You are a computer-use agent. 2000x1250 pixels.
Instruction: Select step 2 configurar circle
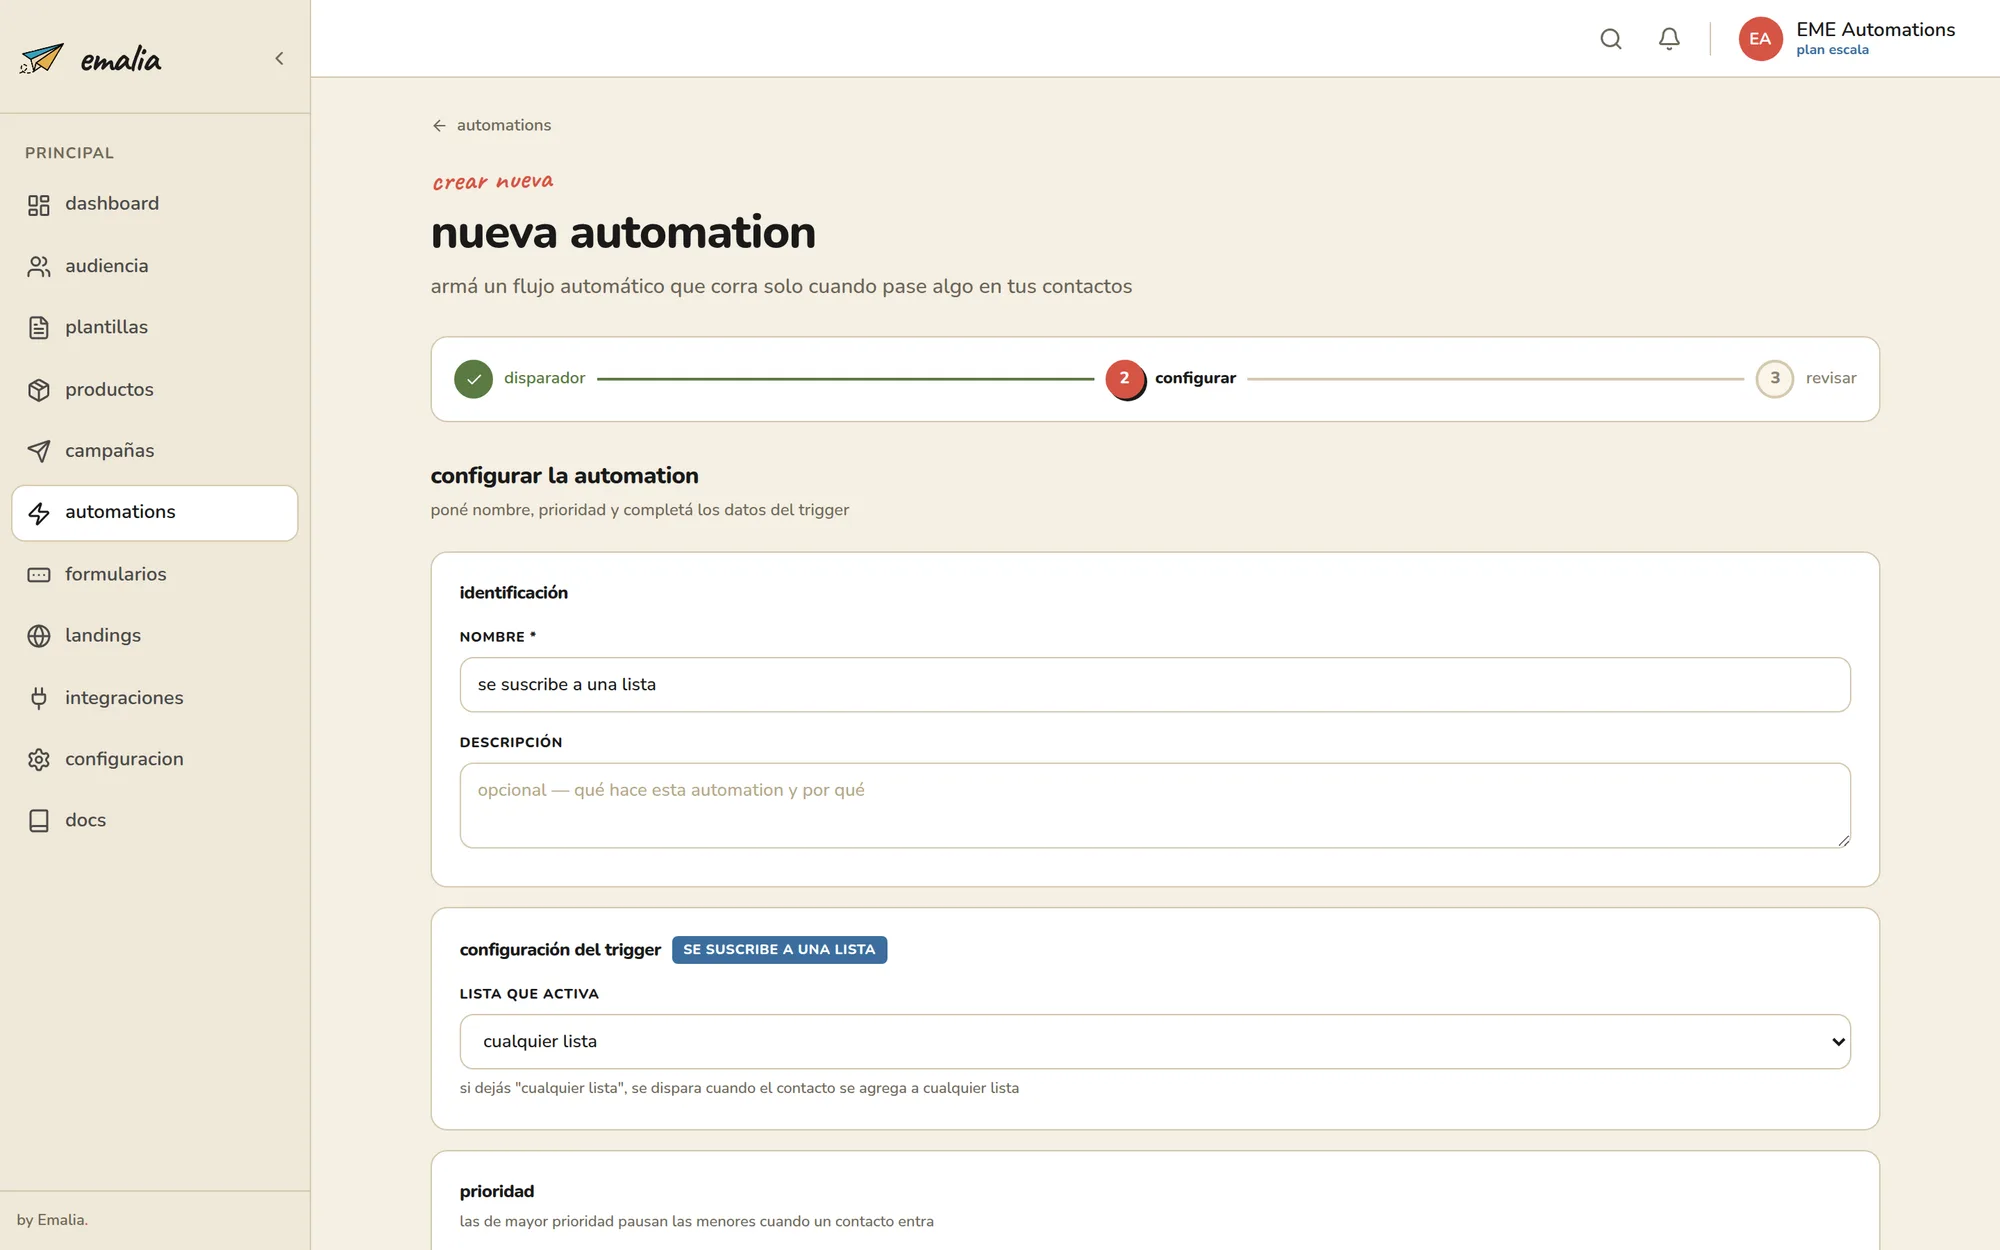[1125, 379]
